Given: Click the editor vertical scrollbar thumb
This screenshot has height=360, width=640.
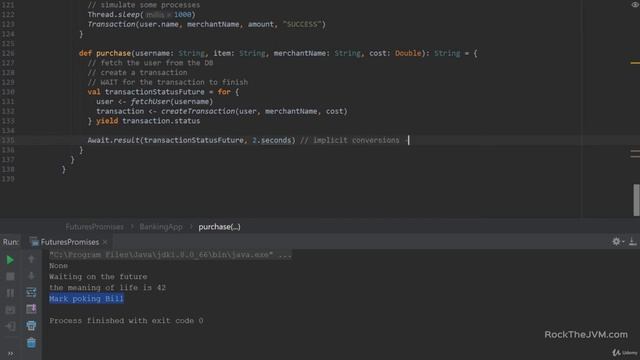Looking at the screenshot, I should coord(636,200).
